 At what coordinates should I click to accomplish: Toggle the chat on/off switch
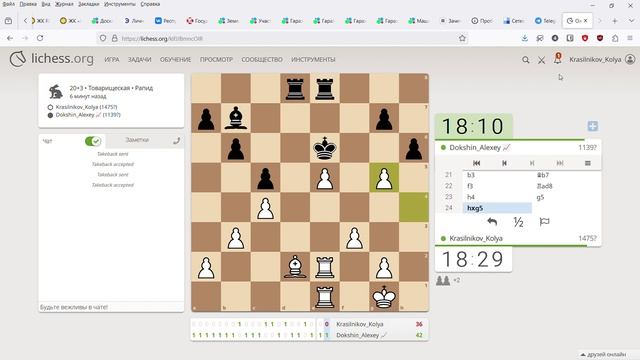point(93,141)
